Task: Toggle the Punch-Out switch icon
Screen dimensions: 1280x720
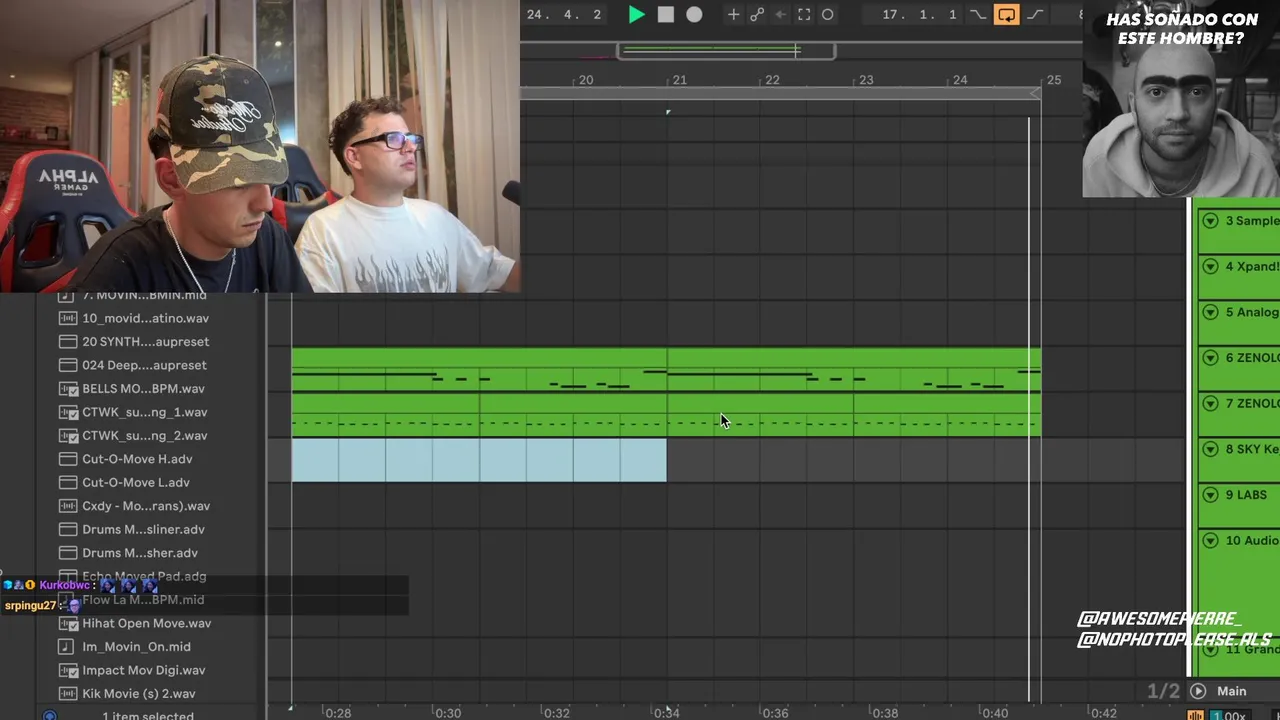Action: tap(1035, 15)
